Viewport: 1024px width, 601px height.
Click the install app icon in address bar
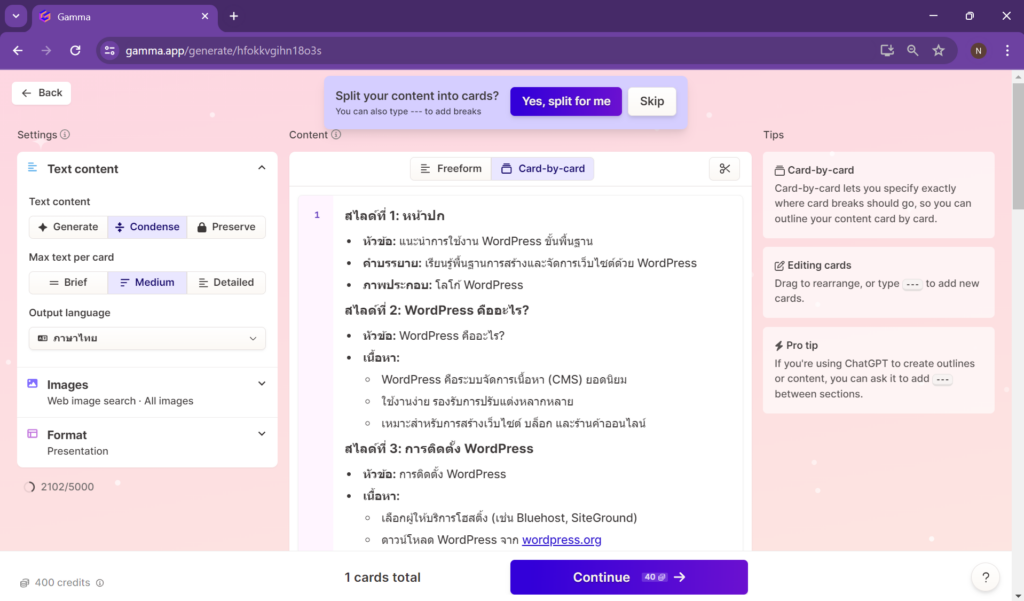(x=886, y=50)
